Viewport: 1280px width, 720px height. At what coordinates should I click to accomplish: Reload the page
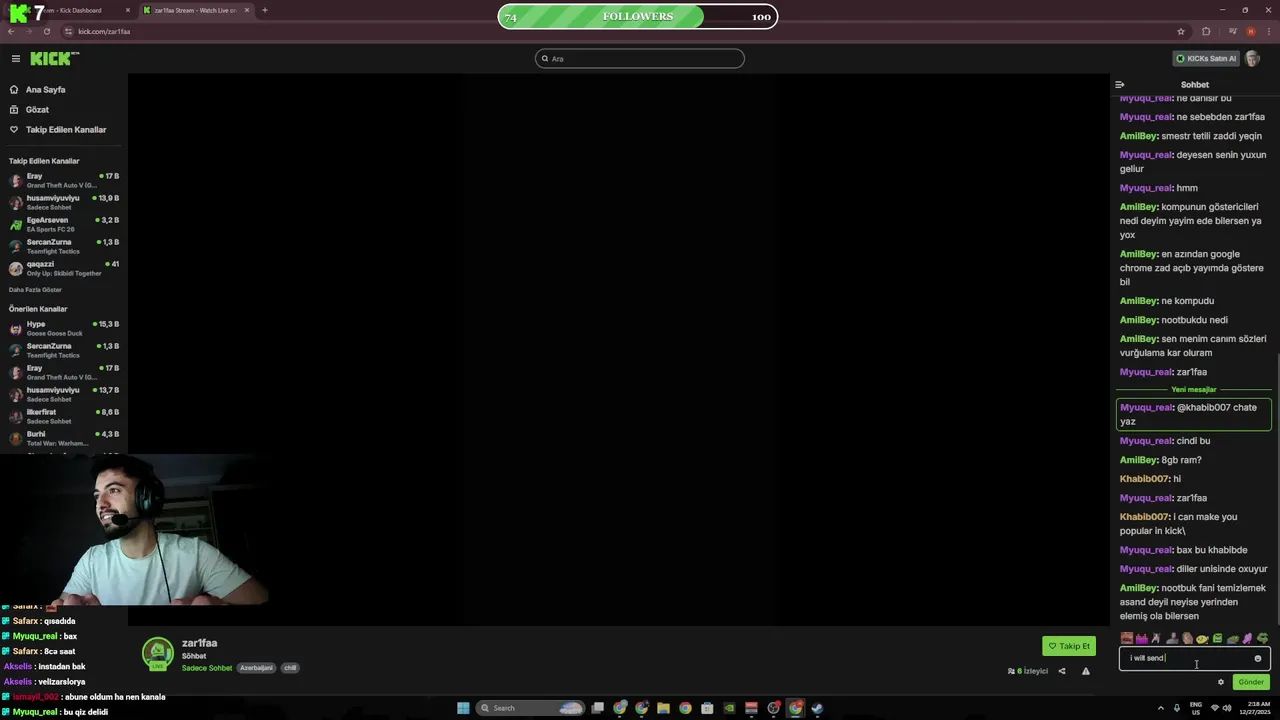coord(46,31)
